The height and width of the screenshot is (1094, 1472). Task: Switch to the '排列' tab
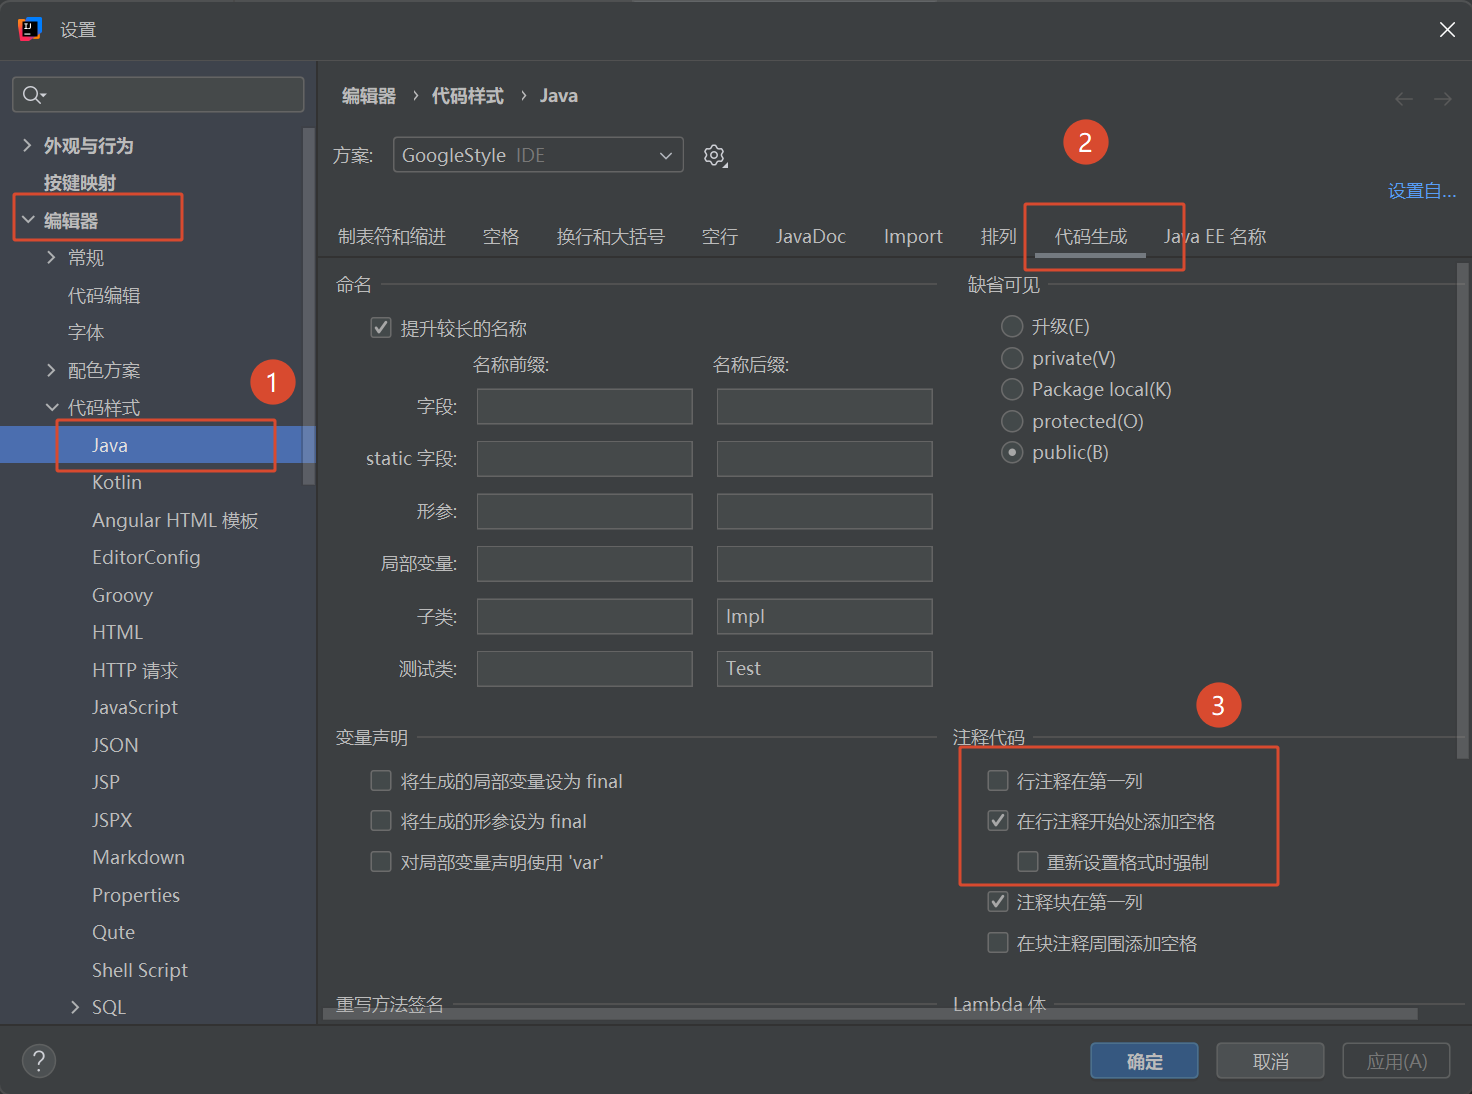pos(998,237)
